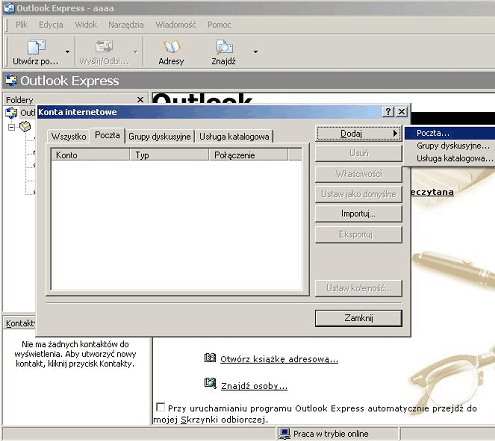Switch to the Wszystko tab
This screenshot has width=495, height=441.
[68, 136]
